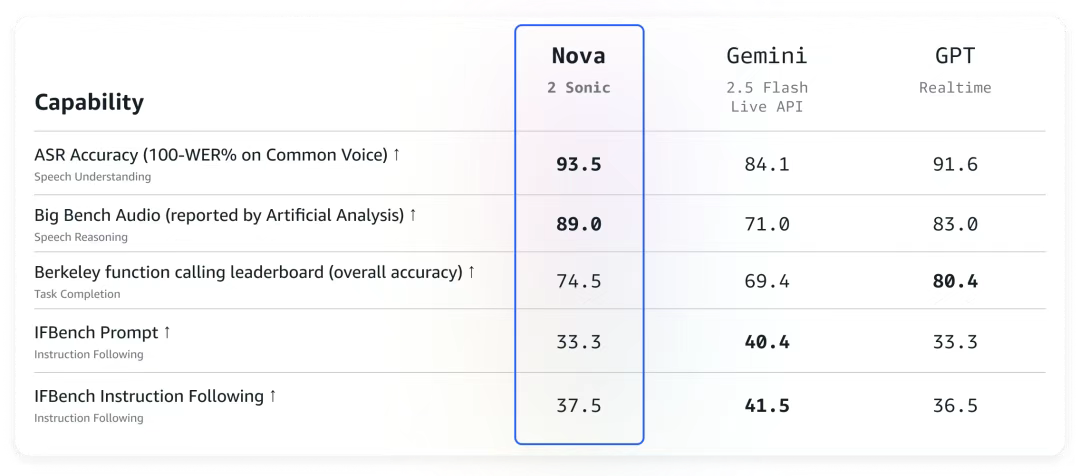Click the IFBench Instruction Following row label

point(155,396)
